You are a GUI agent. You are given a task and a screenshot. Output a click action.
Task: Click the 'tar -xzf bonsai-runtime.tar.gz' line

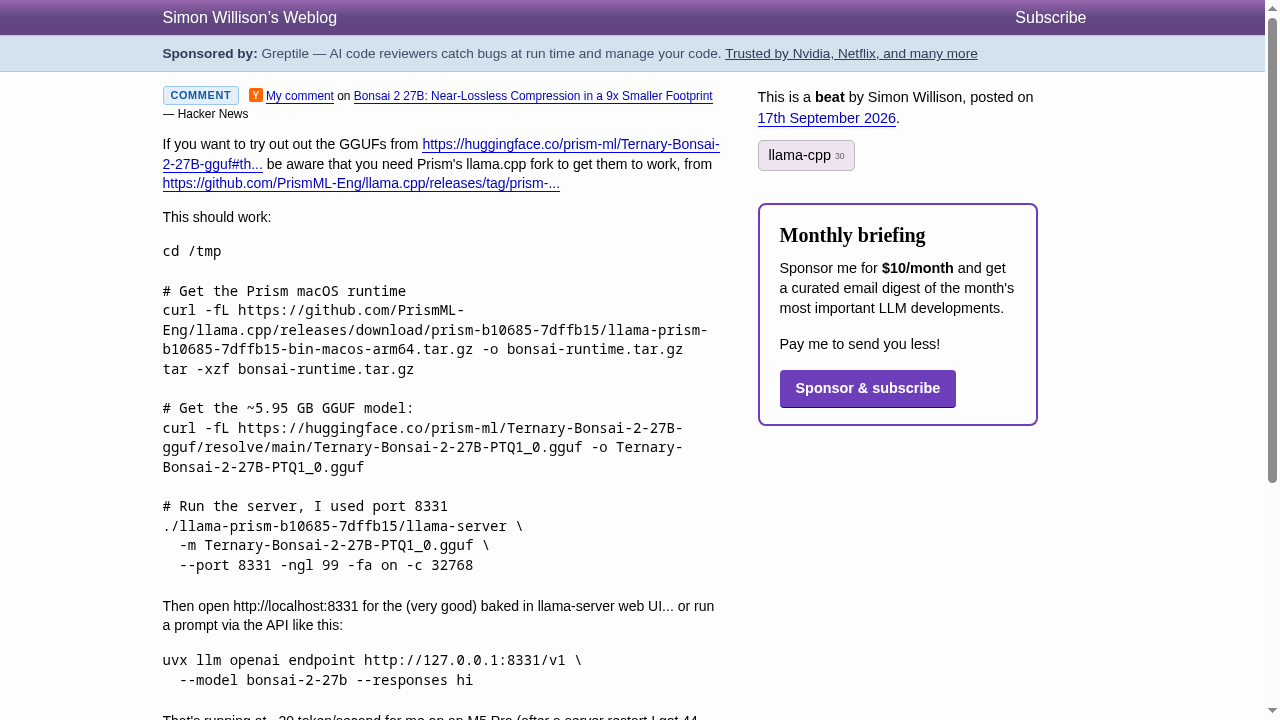pyautogui.click(x=288, y=369)
